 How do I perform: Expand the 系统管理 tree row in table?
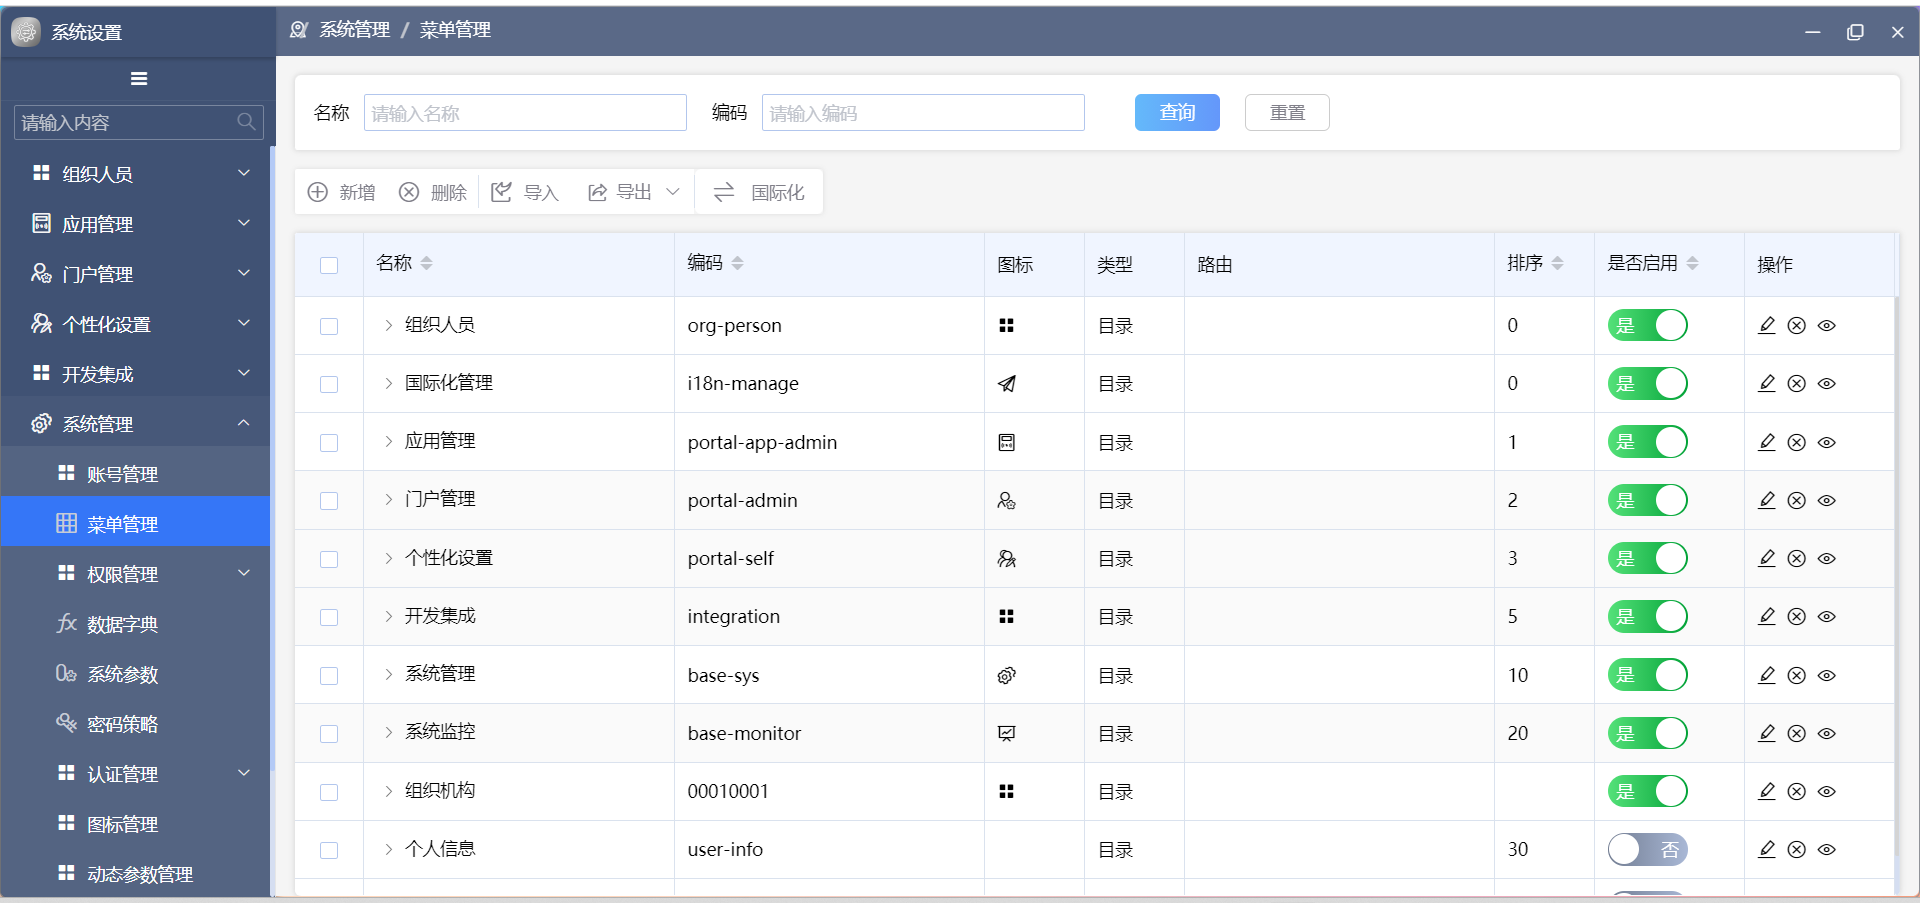pyautogui.click(x=389, y=675)
